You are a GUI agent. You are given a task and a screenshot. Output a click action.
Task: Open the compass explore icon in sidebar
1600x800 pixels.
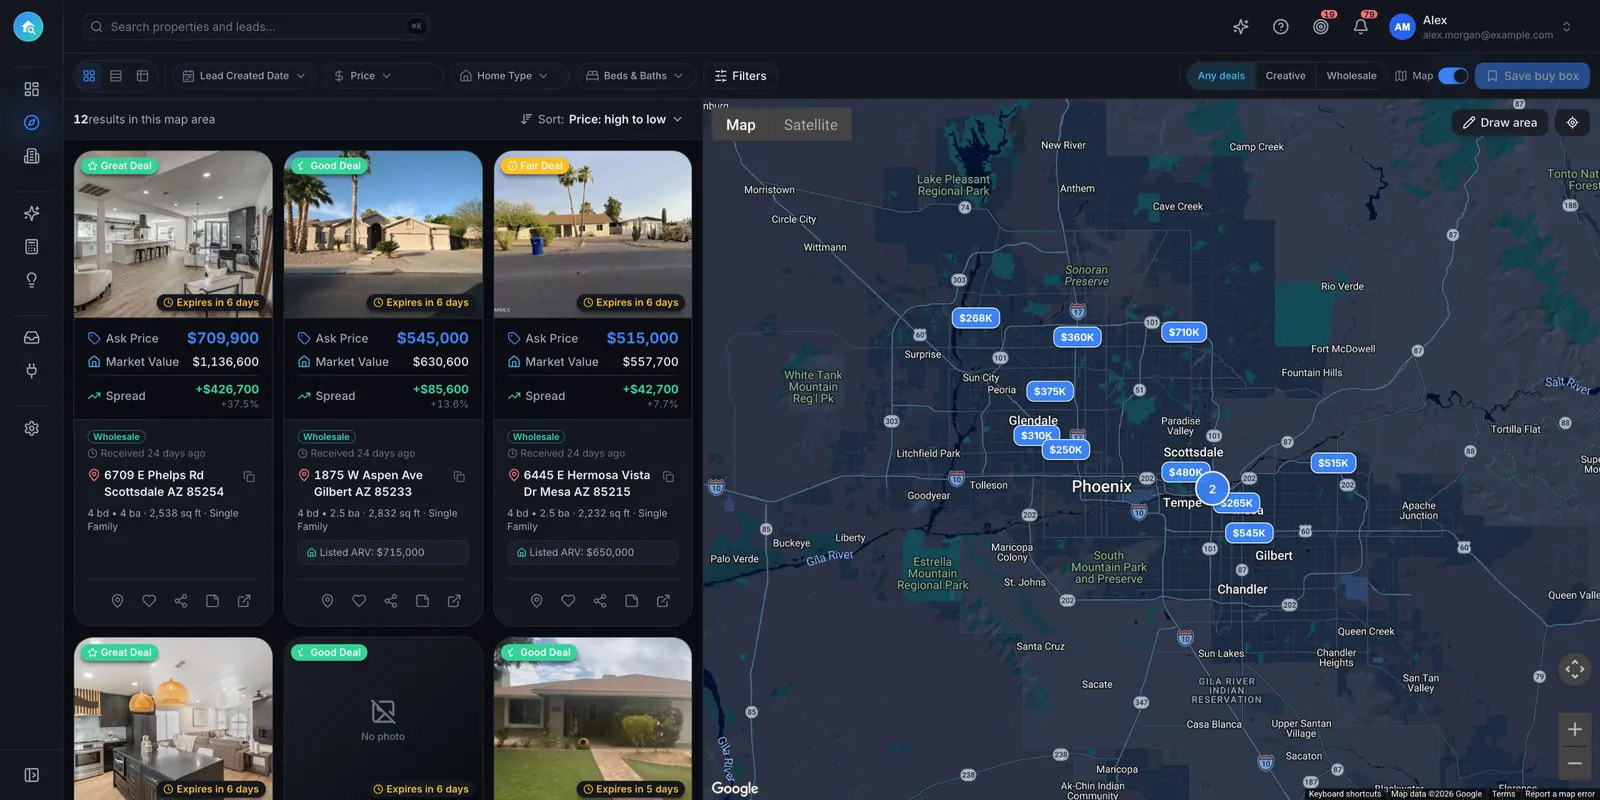point(32,122)
